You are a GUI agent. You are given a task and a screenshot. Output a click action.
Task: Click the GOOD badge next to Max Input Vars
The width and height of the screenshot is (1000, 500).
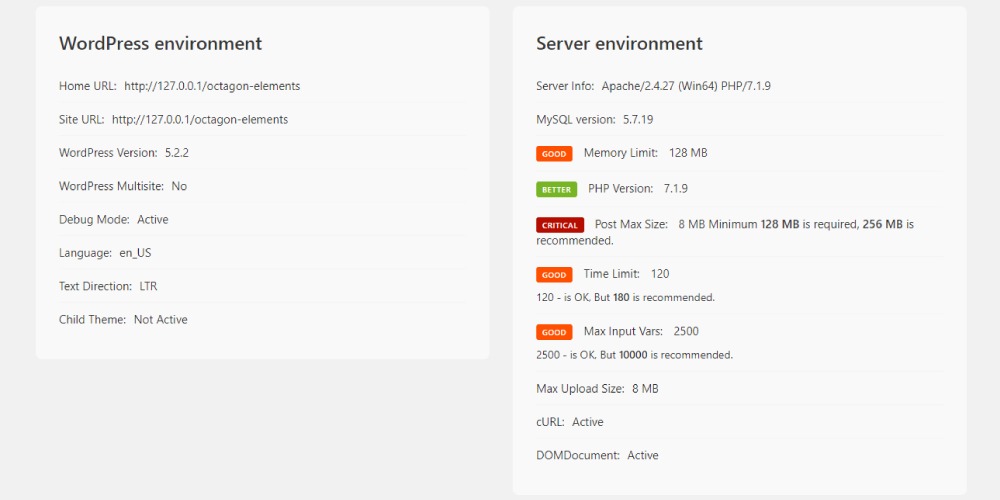point(554,332)
